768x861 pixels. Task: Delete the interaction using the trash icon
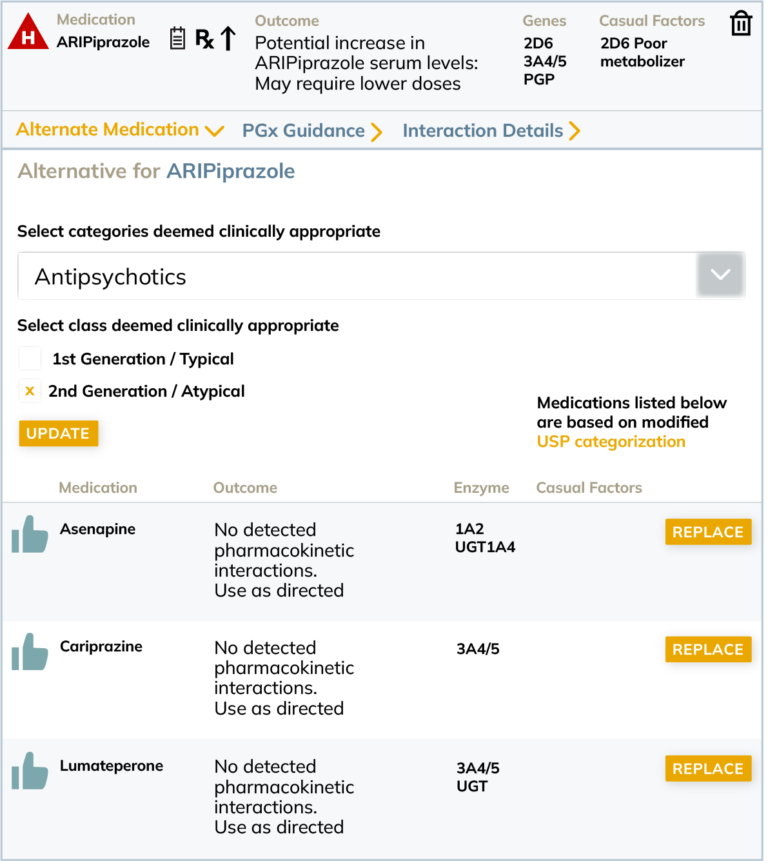pos(740,22)
